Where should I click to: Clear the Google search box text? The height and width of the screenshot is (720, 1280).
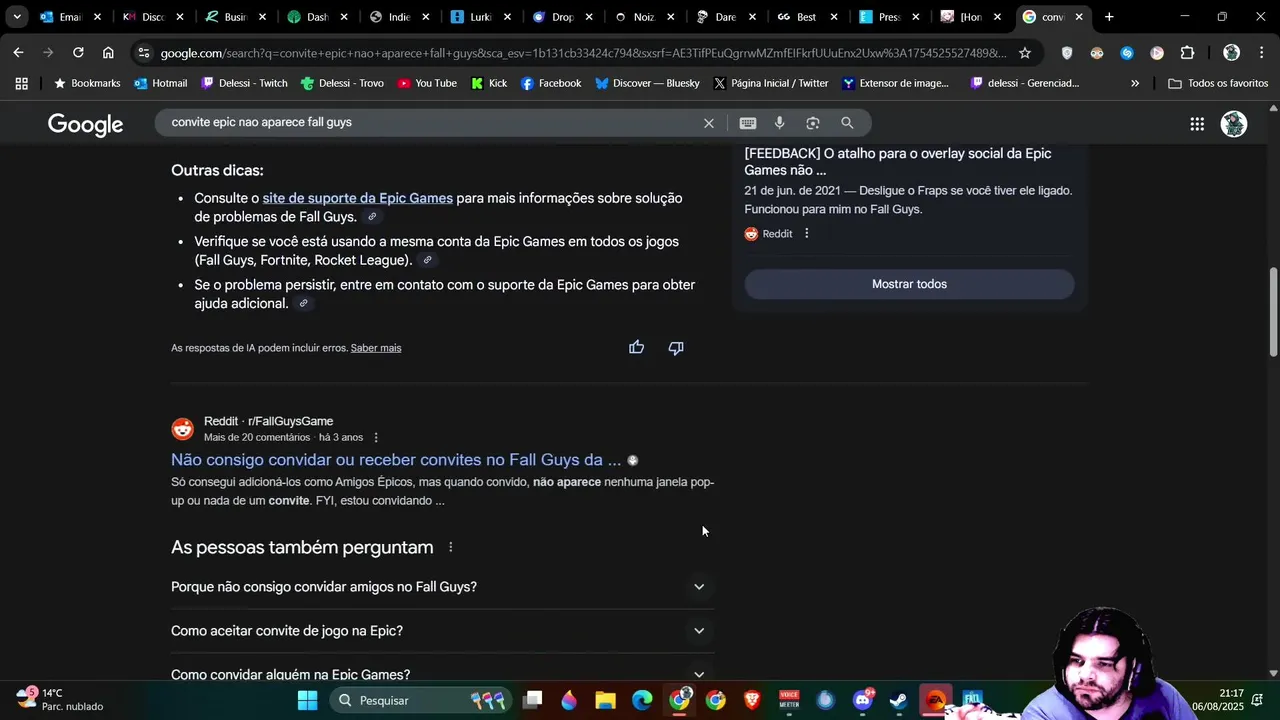[x=709, y=123]
